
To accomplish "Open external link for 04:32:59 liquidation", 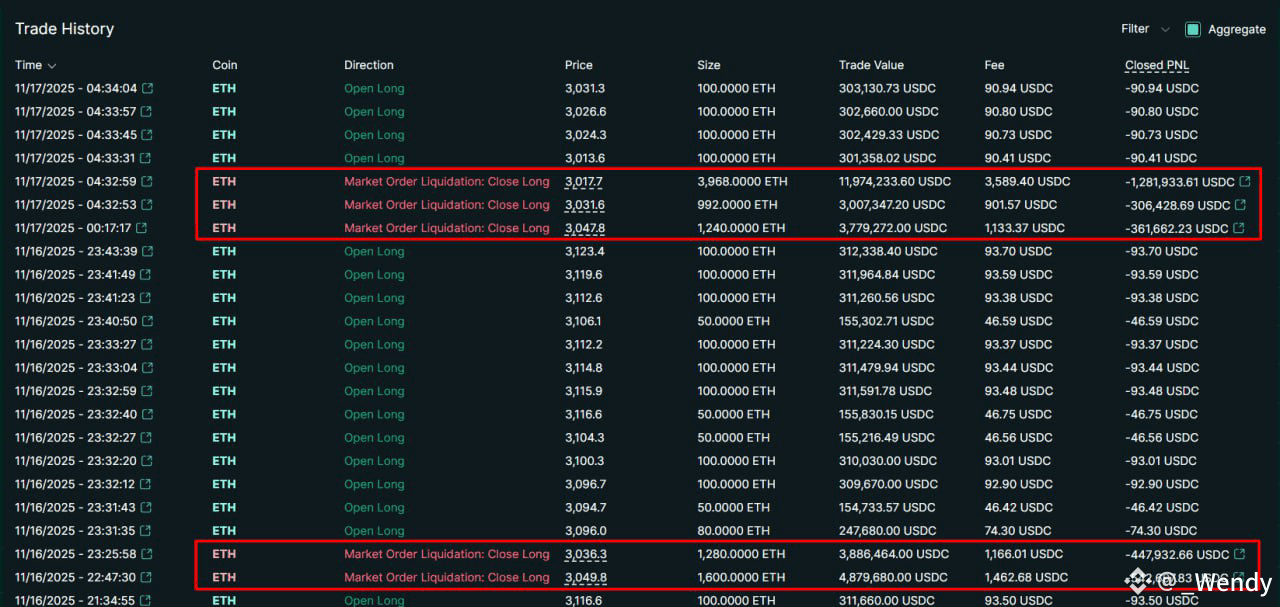I will (147, 182).
